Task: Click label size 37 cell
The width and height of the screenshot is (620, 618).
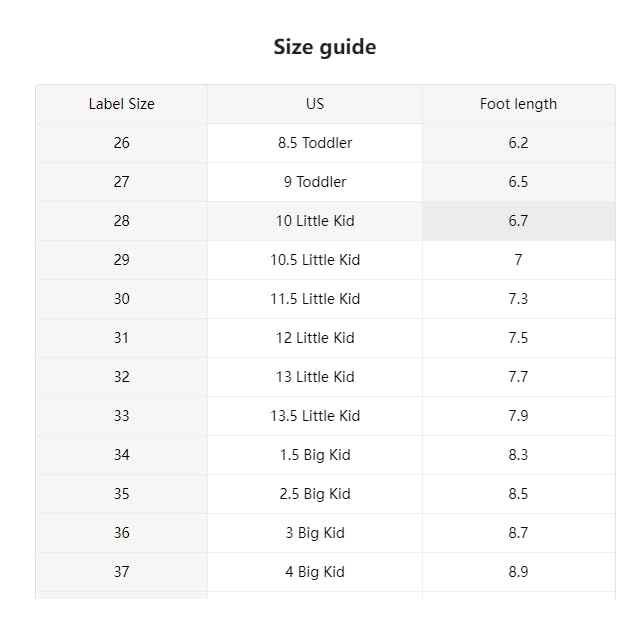Action: click(x=121, y=572)
